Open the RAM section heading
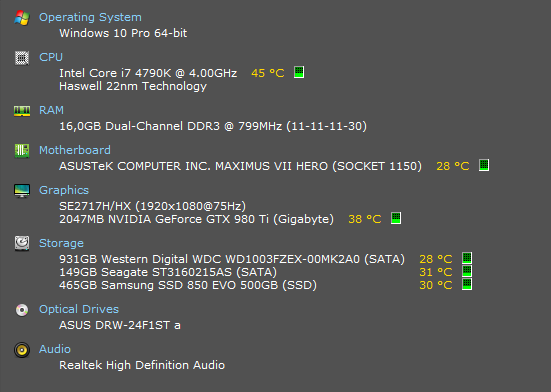 [x=51, y=110]
